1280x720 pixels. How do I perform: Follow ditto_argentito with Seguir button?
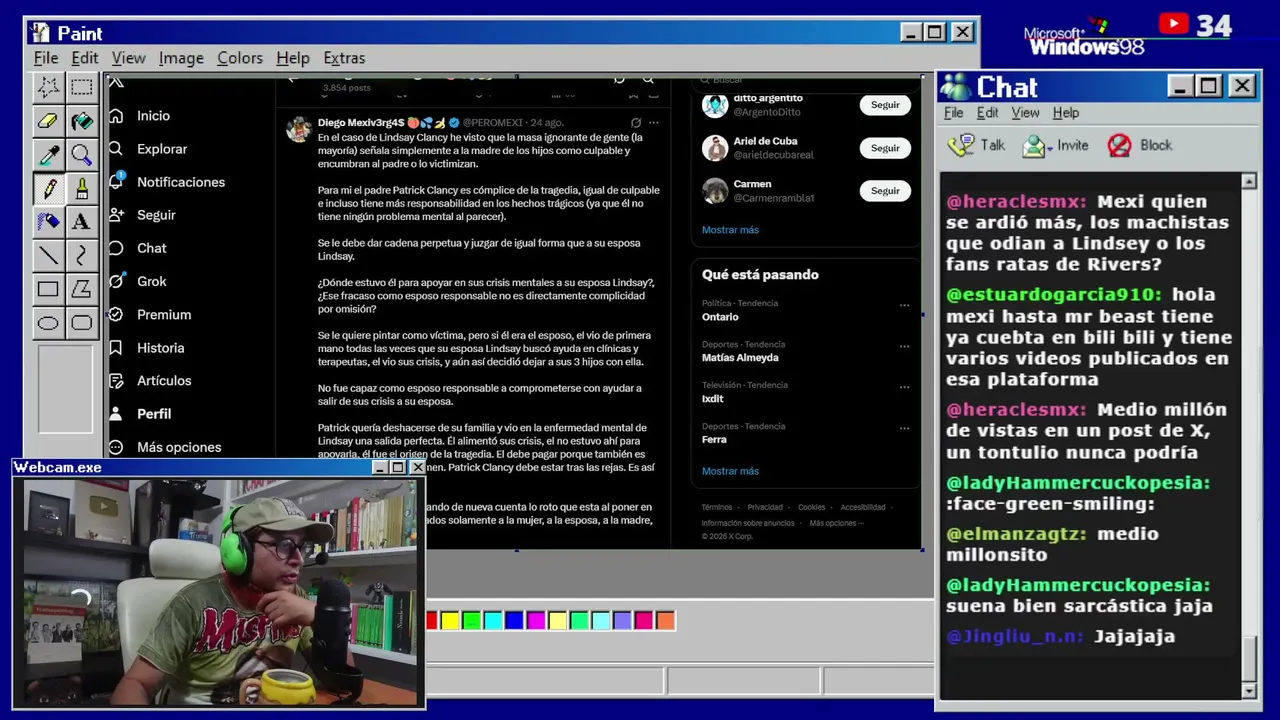coord(885,105)
